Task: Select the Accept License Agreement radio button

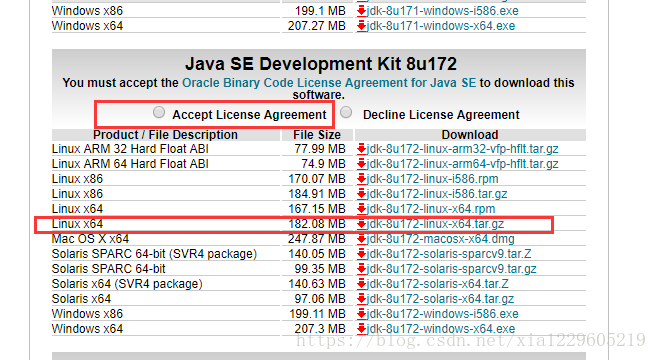Action: (159, 112)
